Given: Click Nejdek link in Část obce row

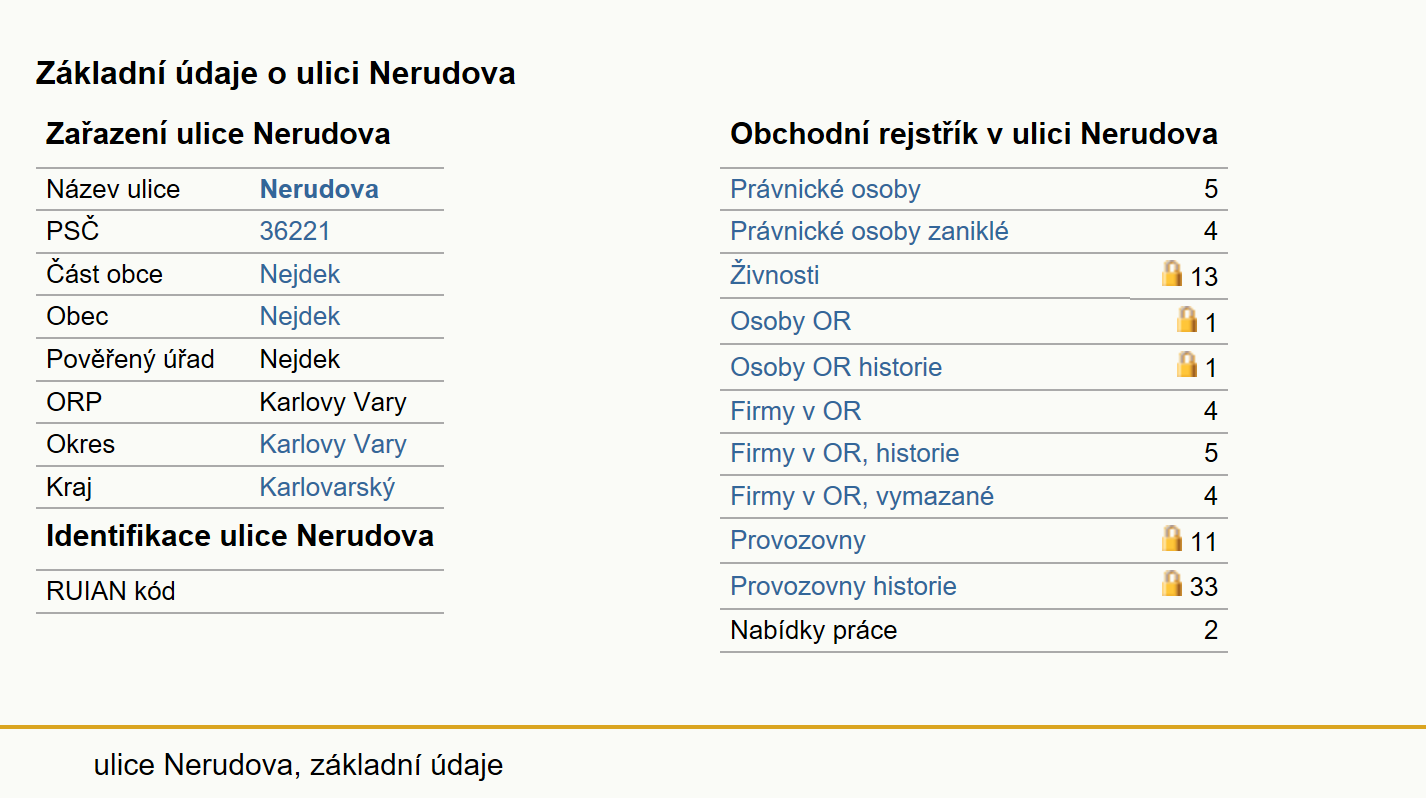Looking at the screenshot, I should coord(300,274).
